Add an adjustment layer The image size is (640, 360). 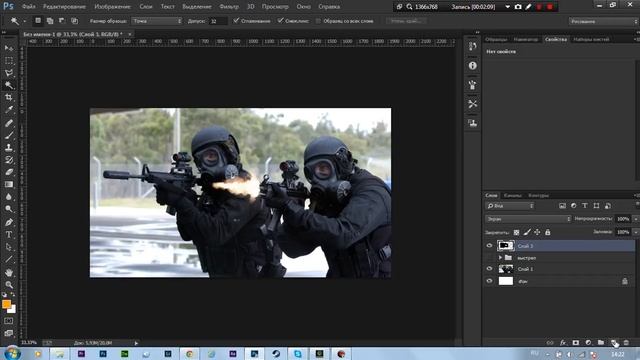pyautogui.click(x=588, y=342)
